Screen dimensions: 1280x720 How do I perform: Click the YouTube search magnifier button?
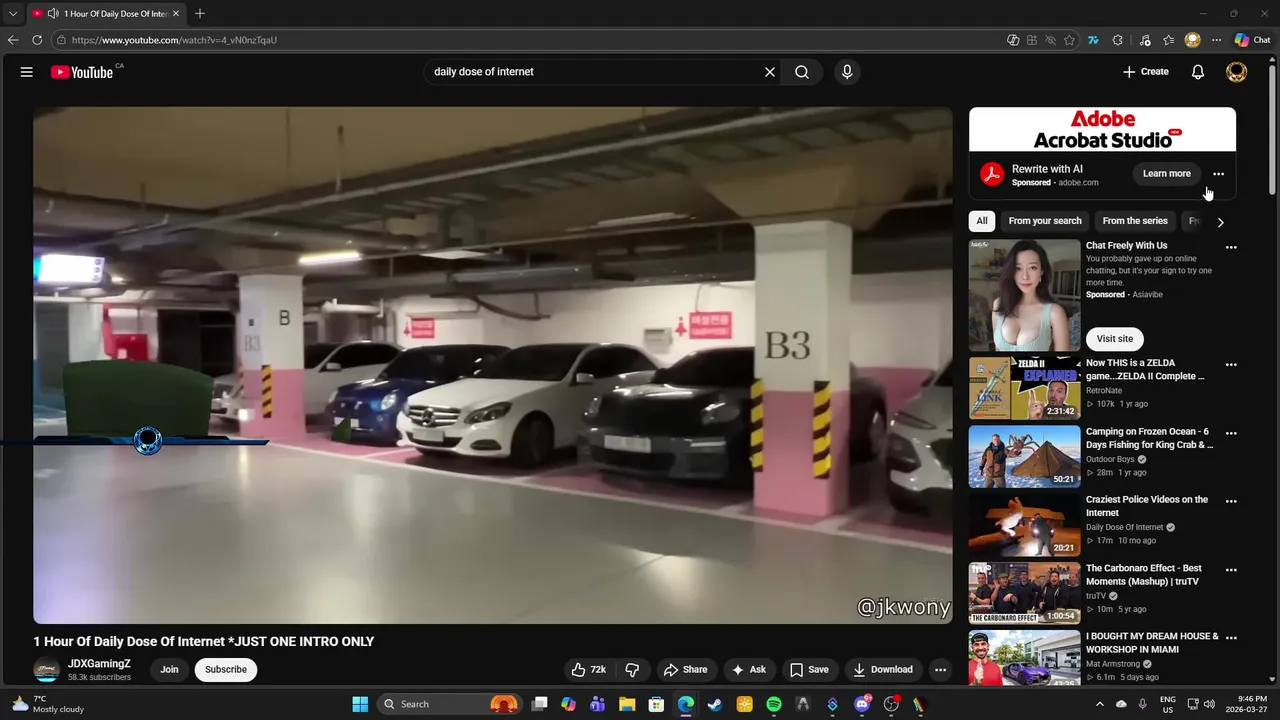tap(802, 72)
